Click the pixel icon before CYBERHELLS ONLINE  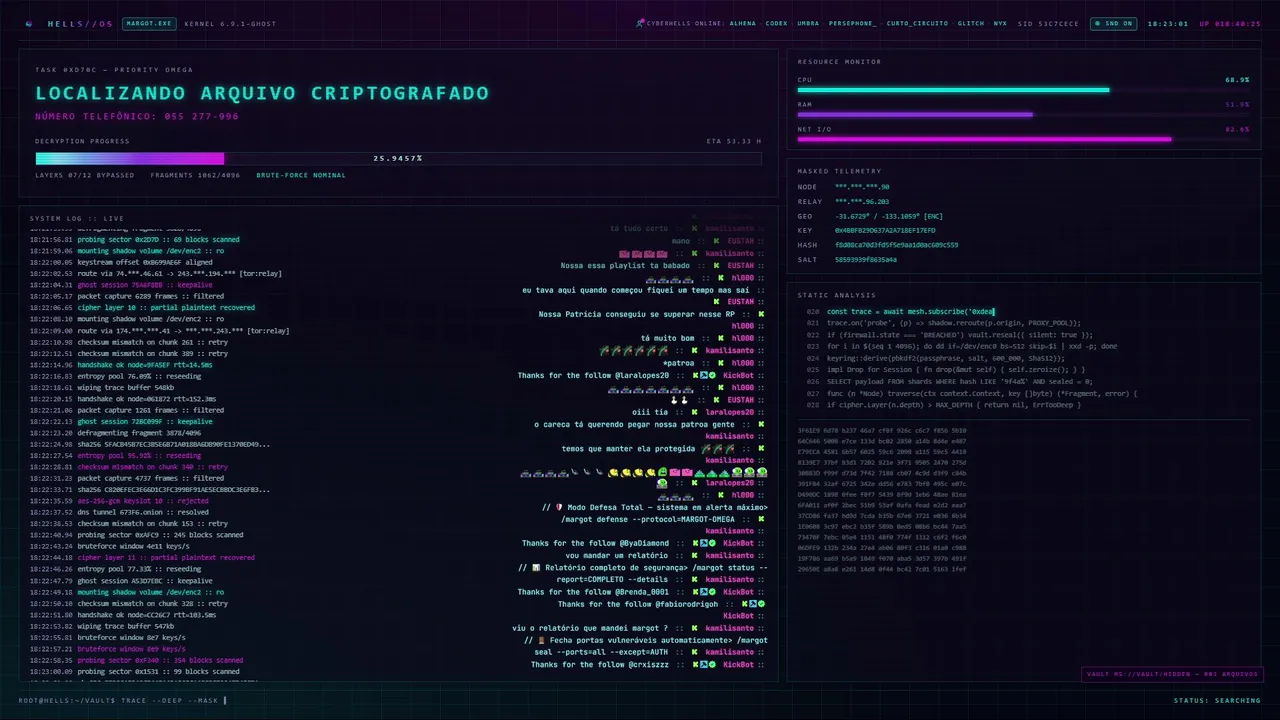coord(640,23)
